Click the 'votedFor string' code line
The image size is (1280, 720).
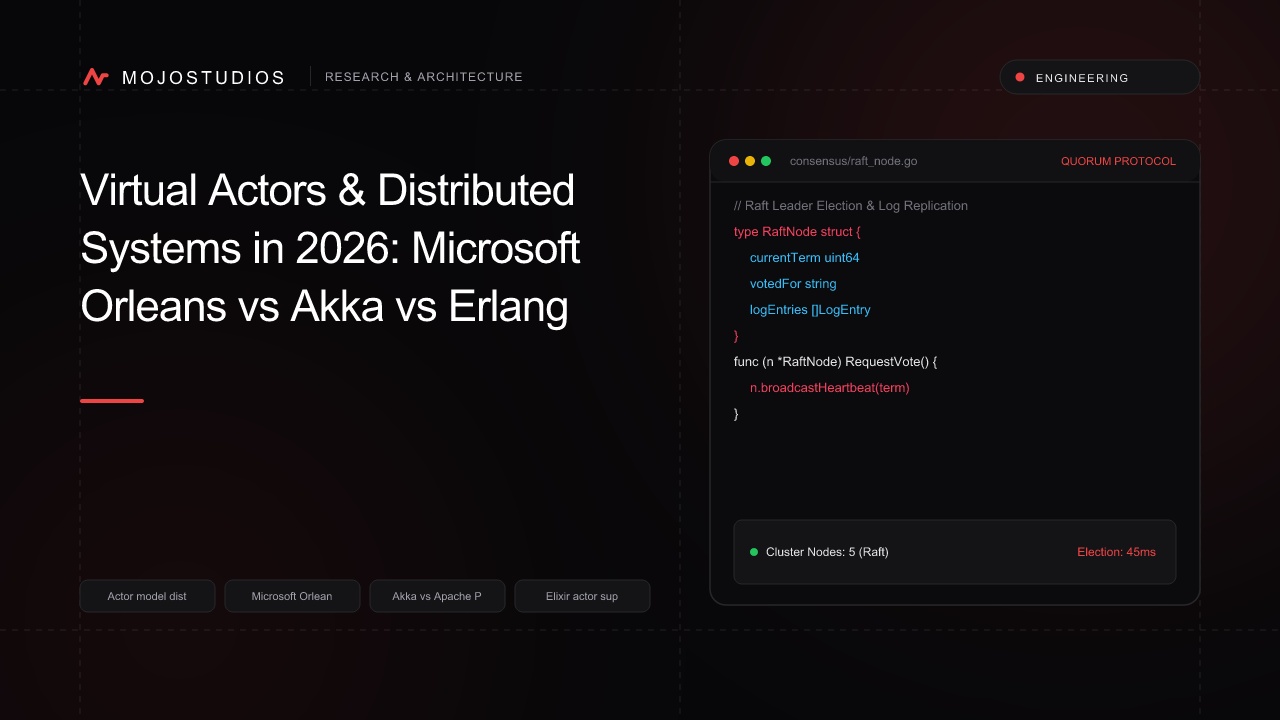tap(793, 284)
